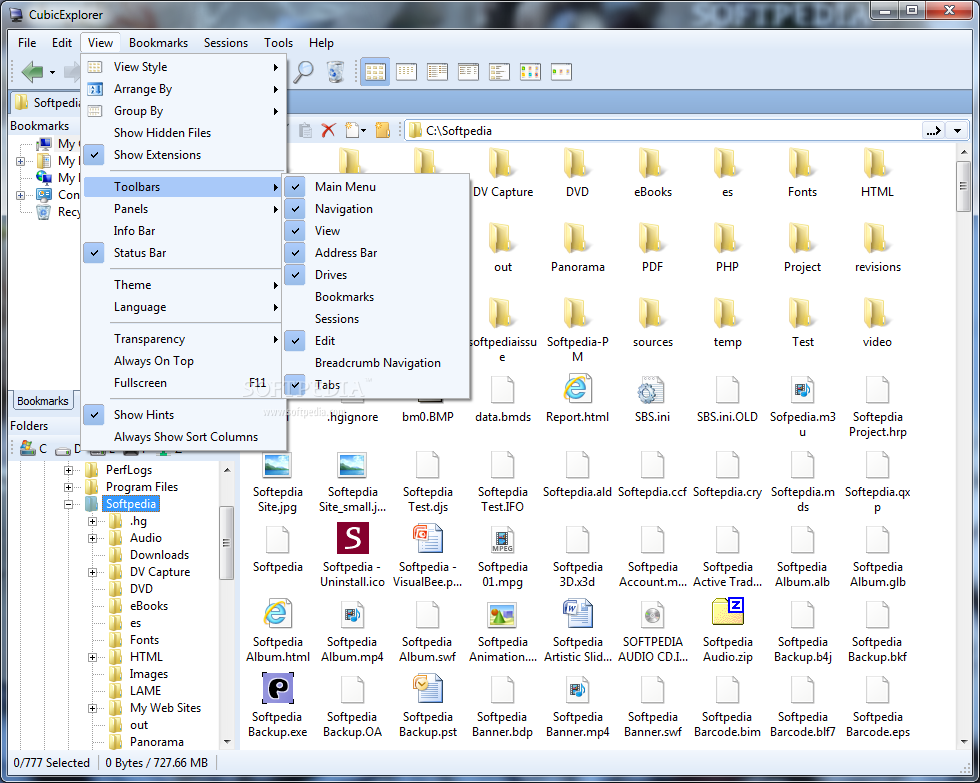Expand the Panels submenu

point(184,209)
